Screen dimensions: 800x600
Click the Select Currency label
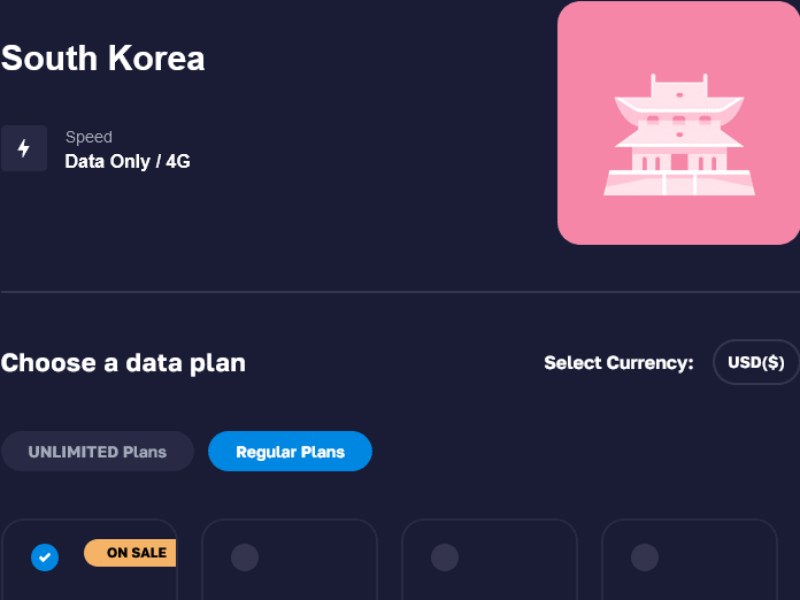(x=619, y=363)
